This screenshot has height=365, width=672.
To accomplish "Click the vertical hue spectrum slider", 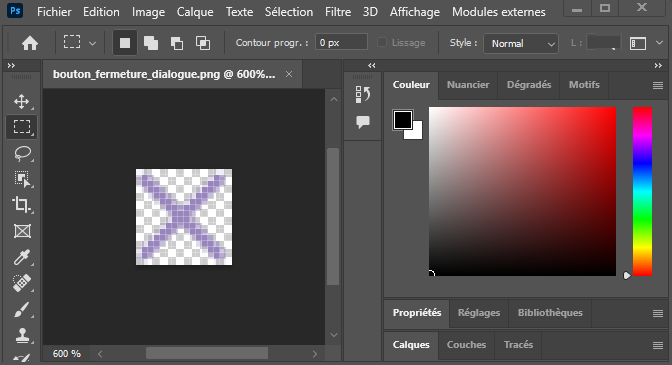I will click(x=642, y=191).
